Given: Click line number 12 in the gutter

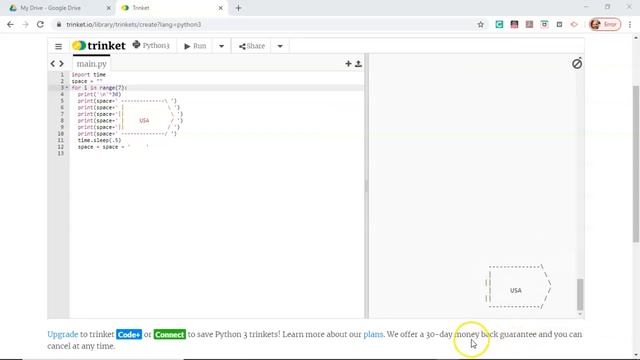Looking at the screenshot, I should tap(61, 147).
